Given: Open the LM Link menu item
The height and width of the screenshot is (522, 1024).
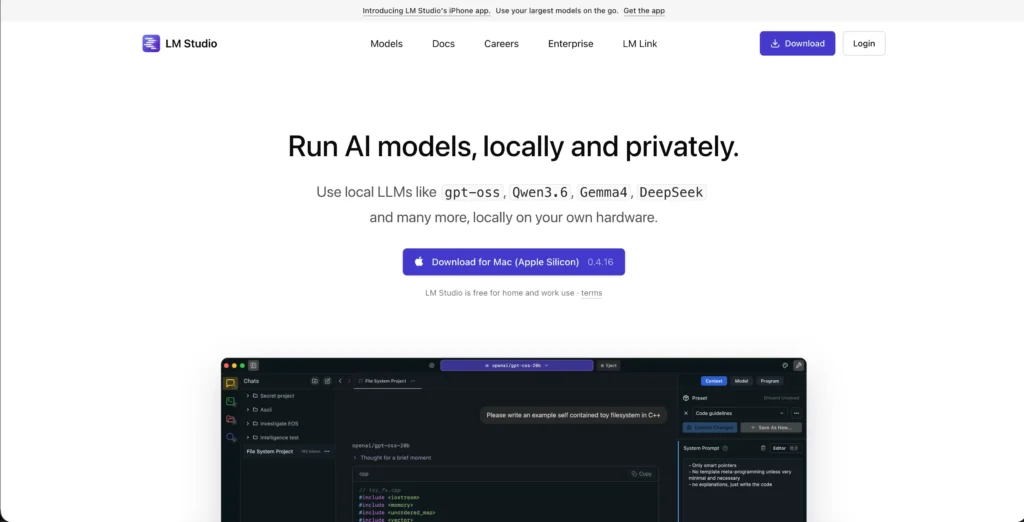Looking at the screenshot, I should click(x=640, y=44).
